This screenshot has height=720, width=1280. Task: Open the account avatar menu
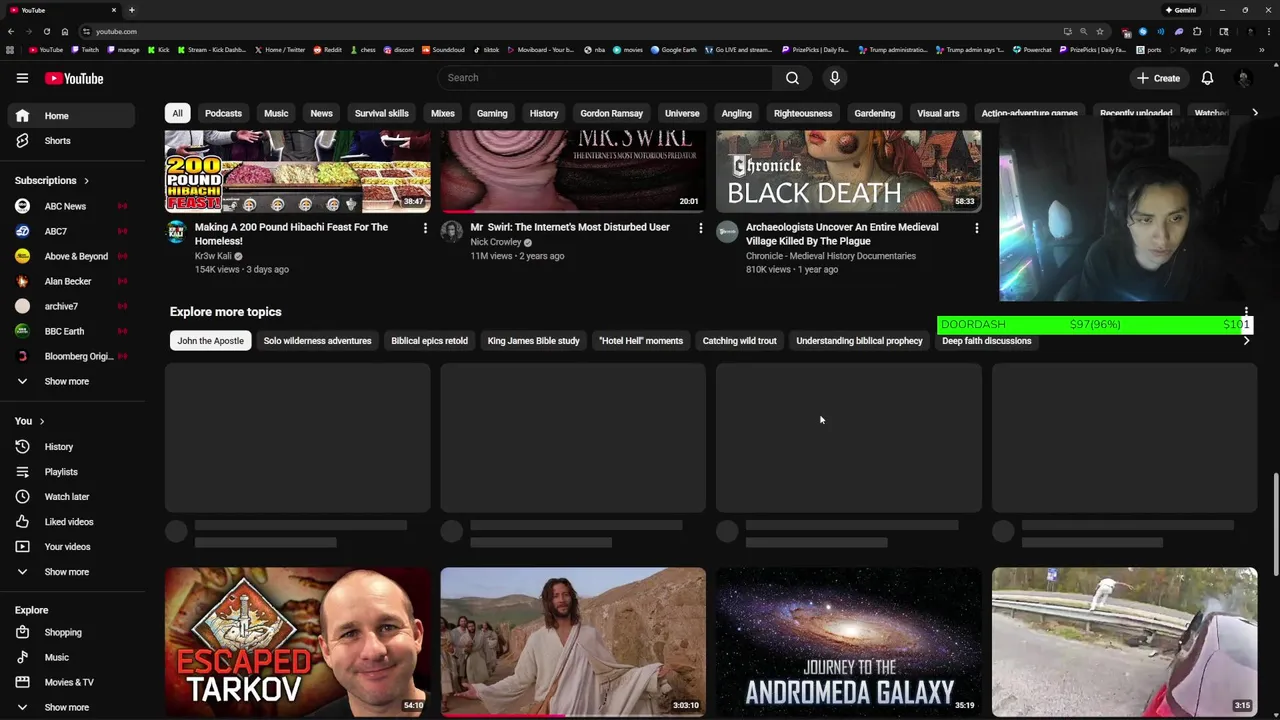(x=1244, y=78)
